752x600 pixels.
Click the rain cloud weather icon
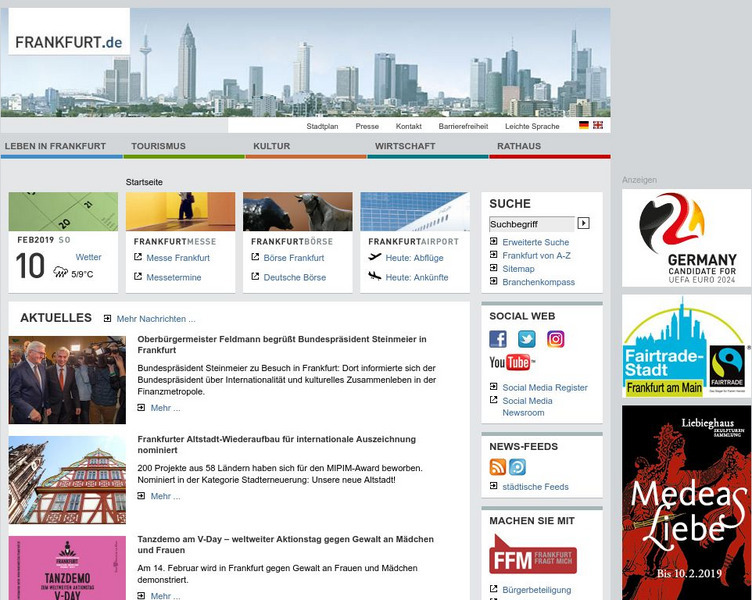click(x=60, y=272)
